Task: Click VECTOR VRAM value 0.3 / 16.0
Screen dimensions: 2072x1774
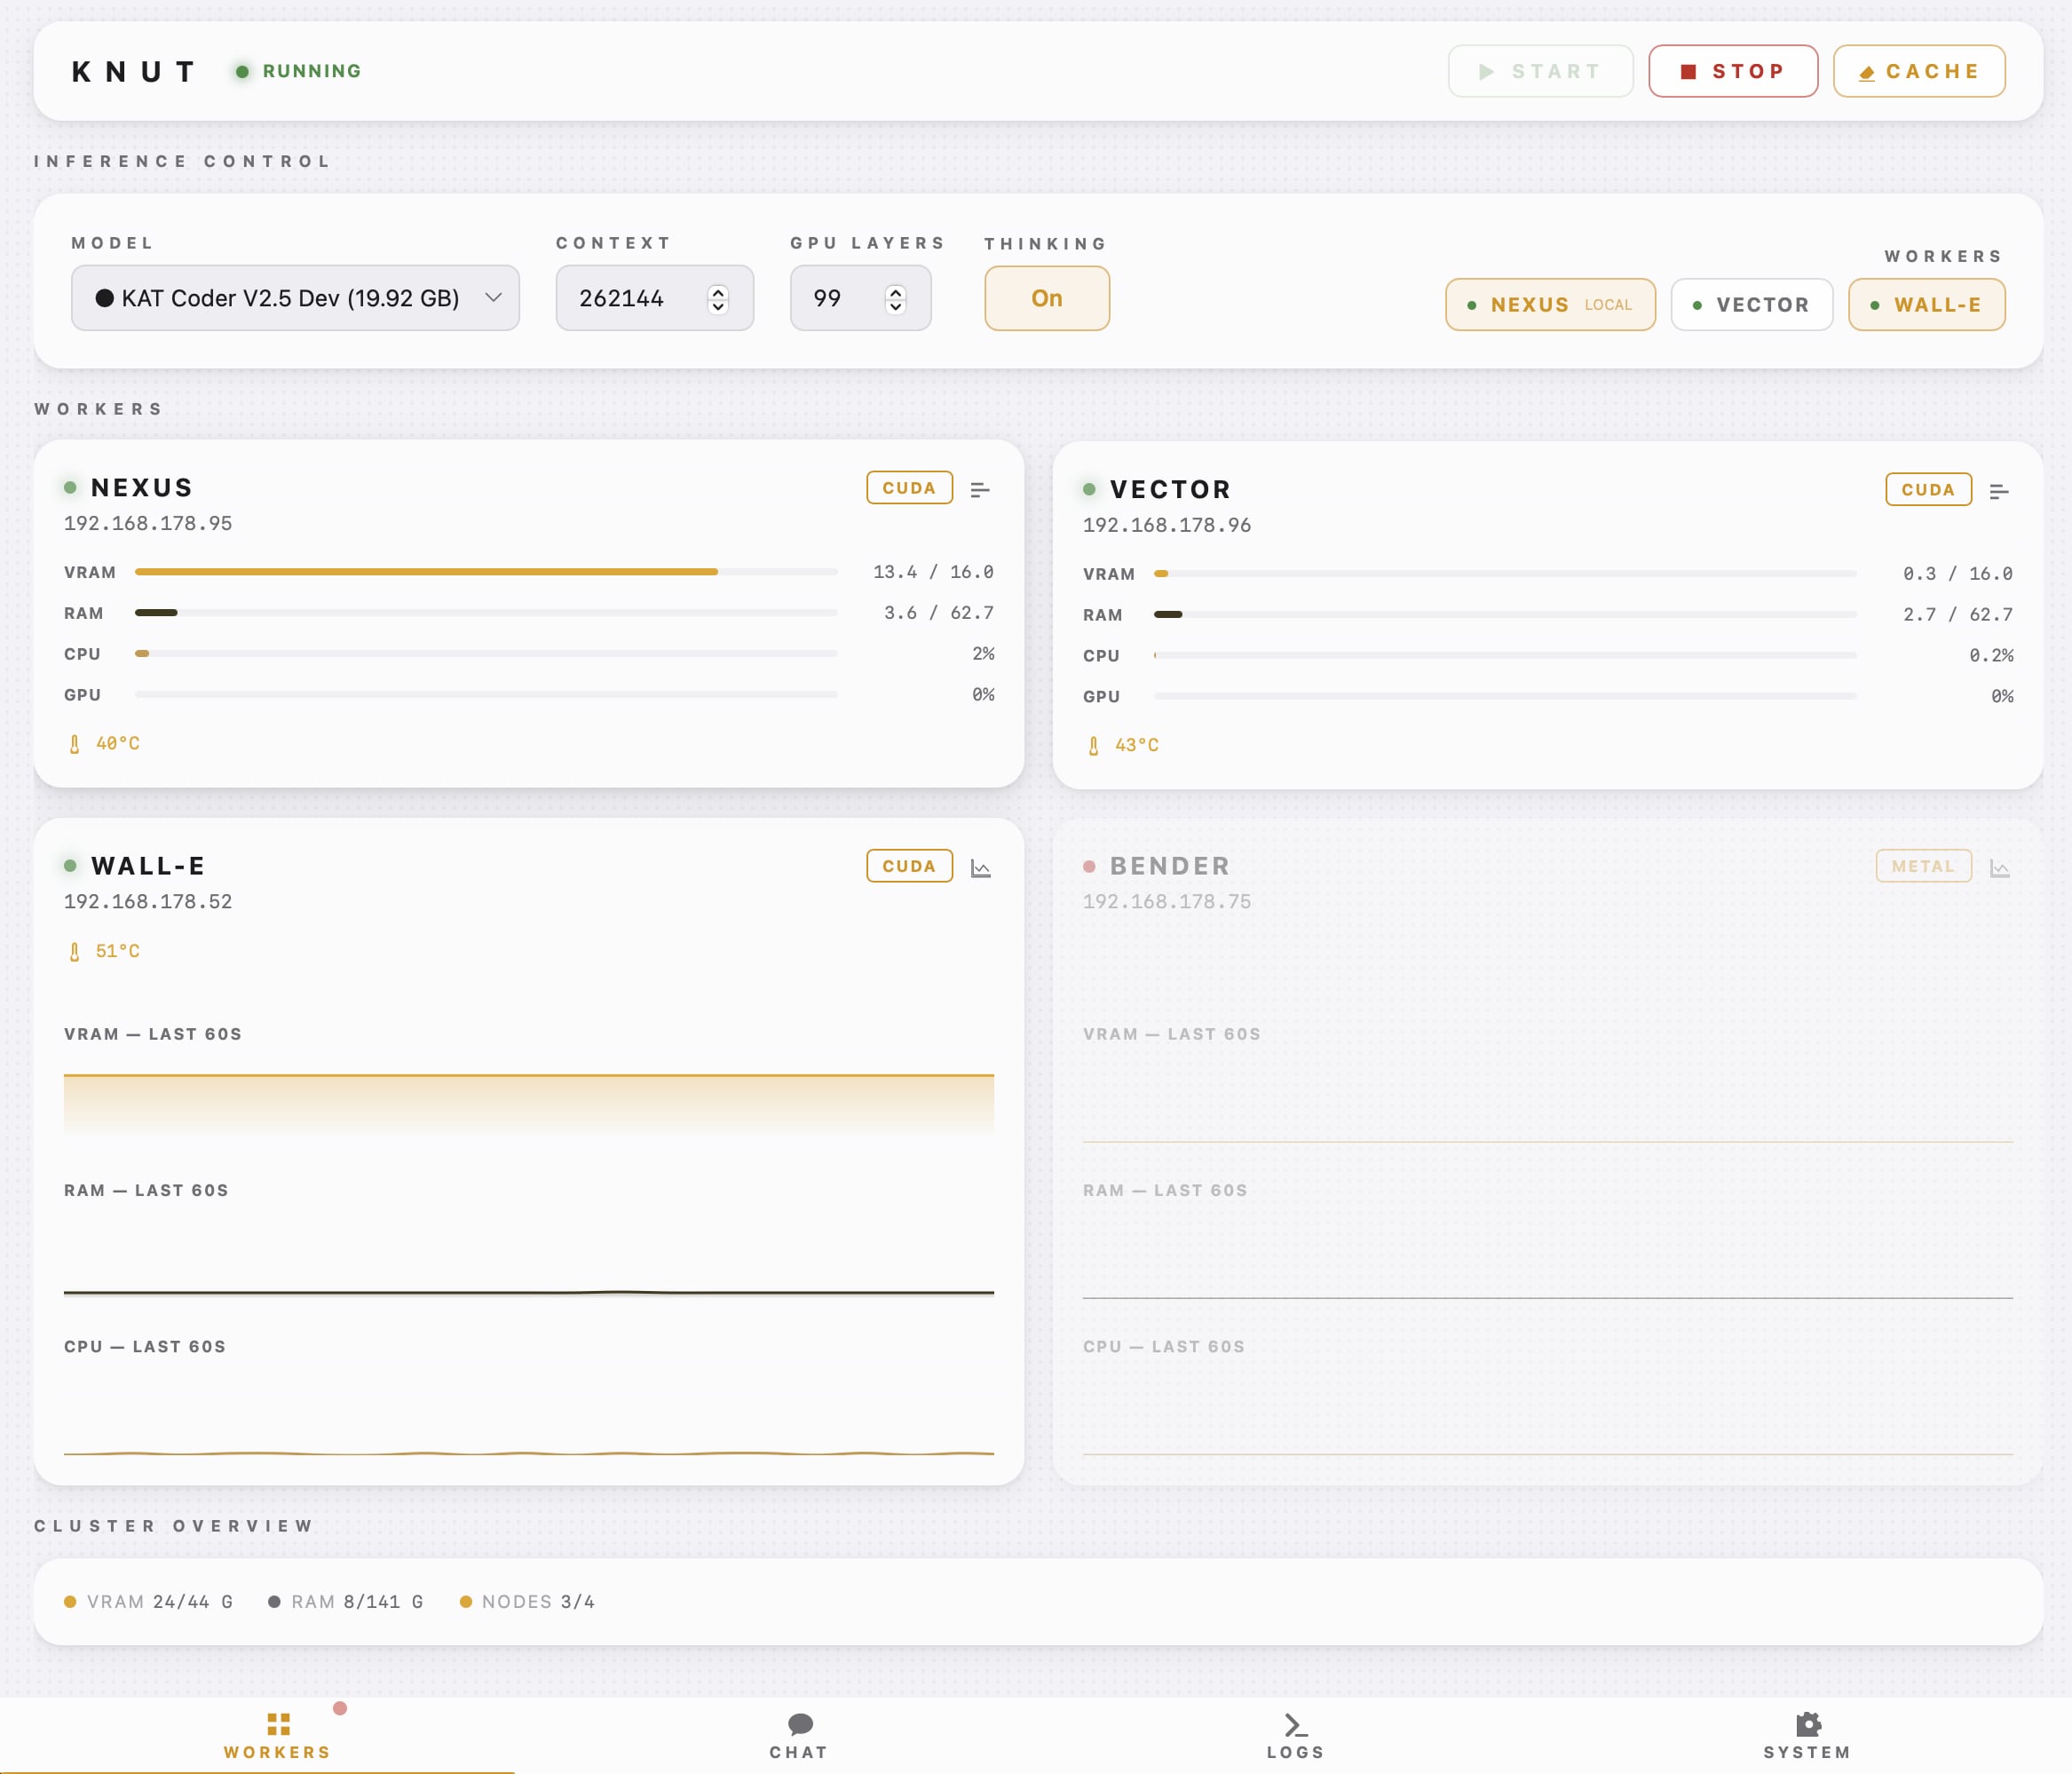Action: point(1958,574)
